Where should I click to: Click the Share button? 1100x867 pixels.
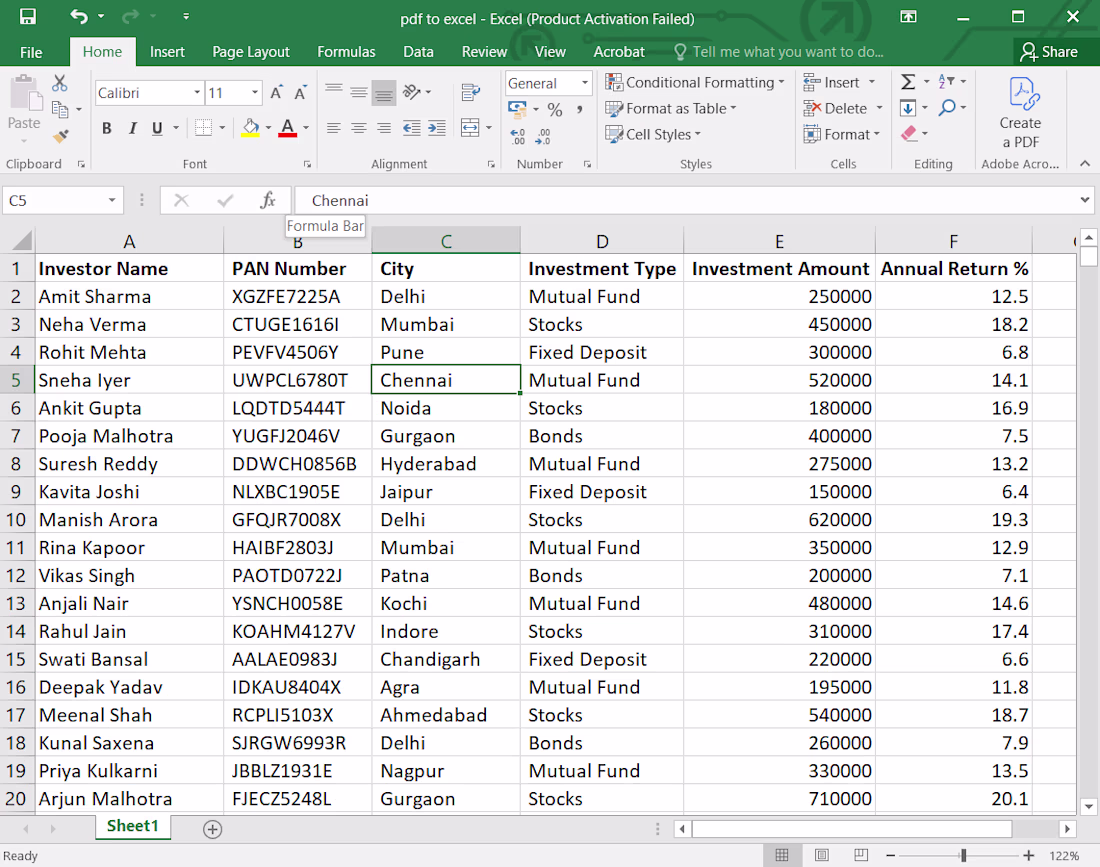point(1049,52)
